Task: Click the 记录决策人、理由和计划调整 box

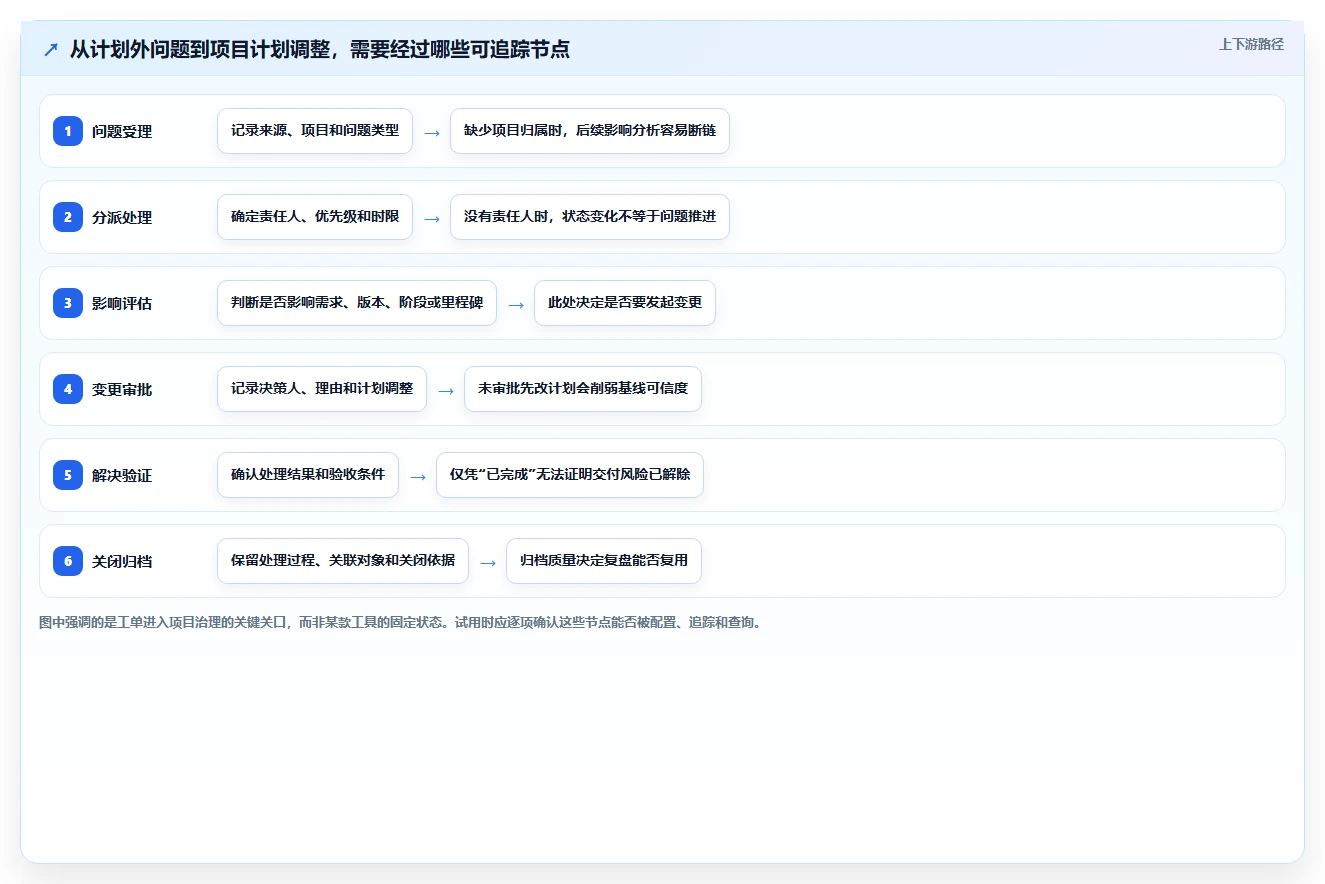Action: point(322,389)
